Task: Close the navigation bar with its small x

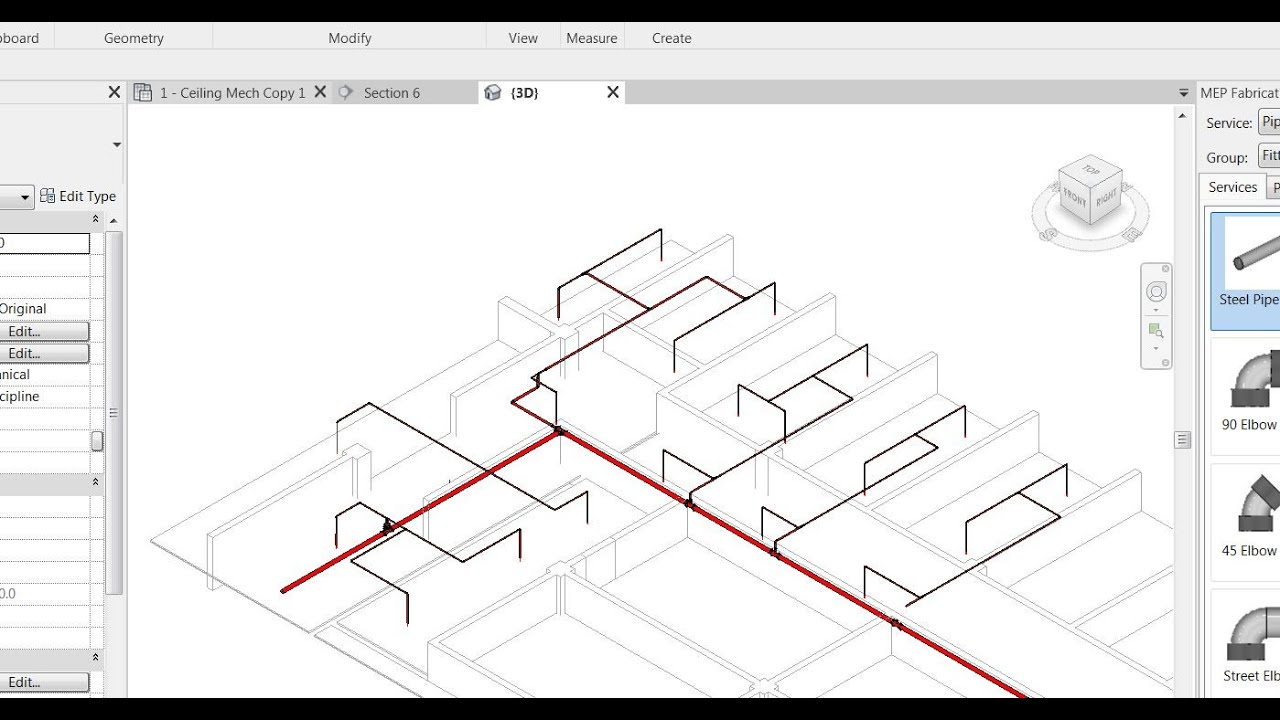Action: 1167,269
